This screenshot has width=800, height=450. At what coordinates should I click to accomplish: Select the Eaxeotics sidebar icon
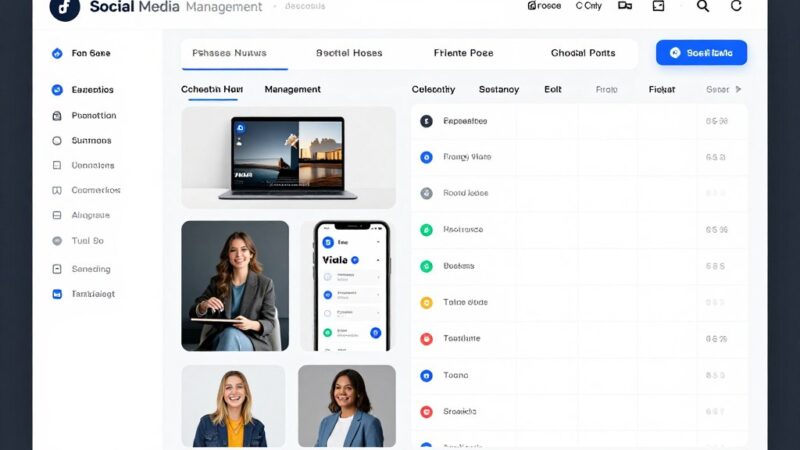click(x=57, y=90)
